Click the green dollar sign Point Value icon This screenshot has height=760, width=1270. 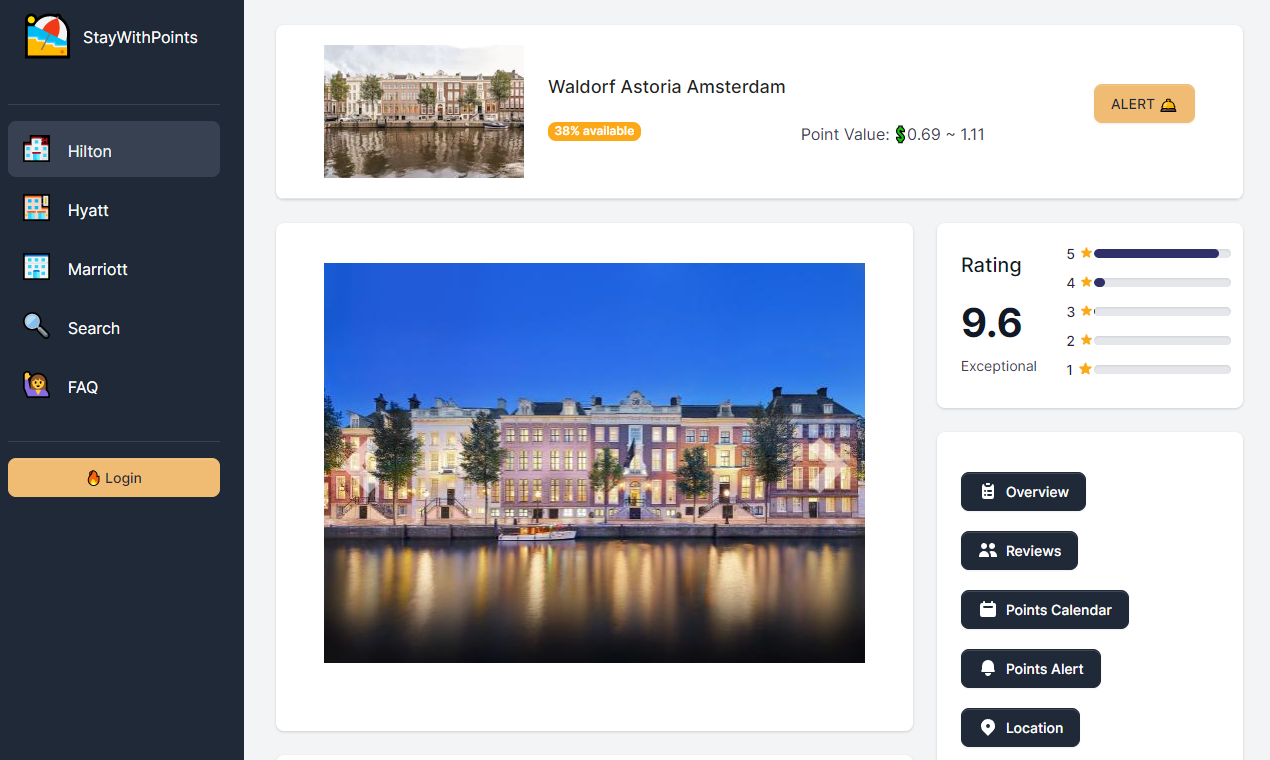900,134
